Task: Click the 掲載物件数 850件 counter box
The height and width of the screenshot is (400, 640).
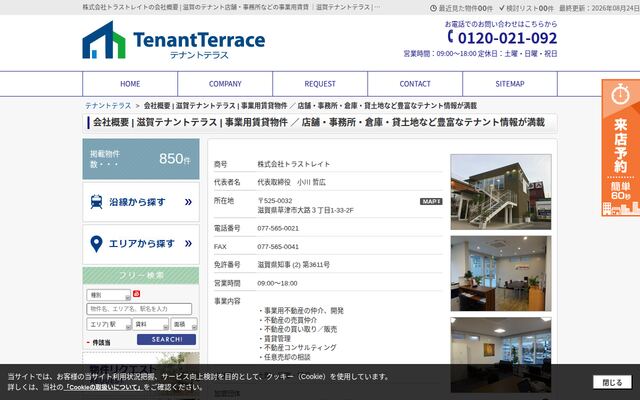Action: click(x=141, y=159)
